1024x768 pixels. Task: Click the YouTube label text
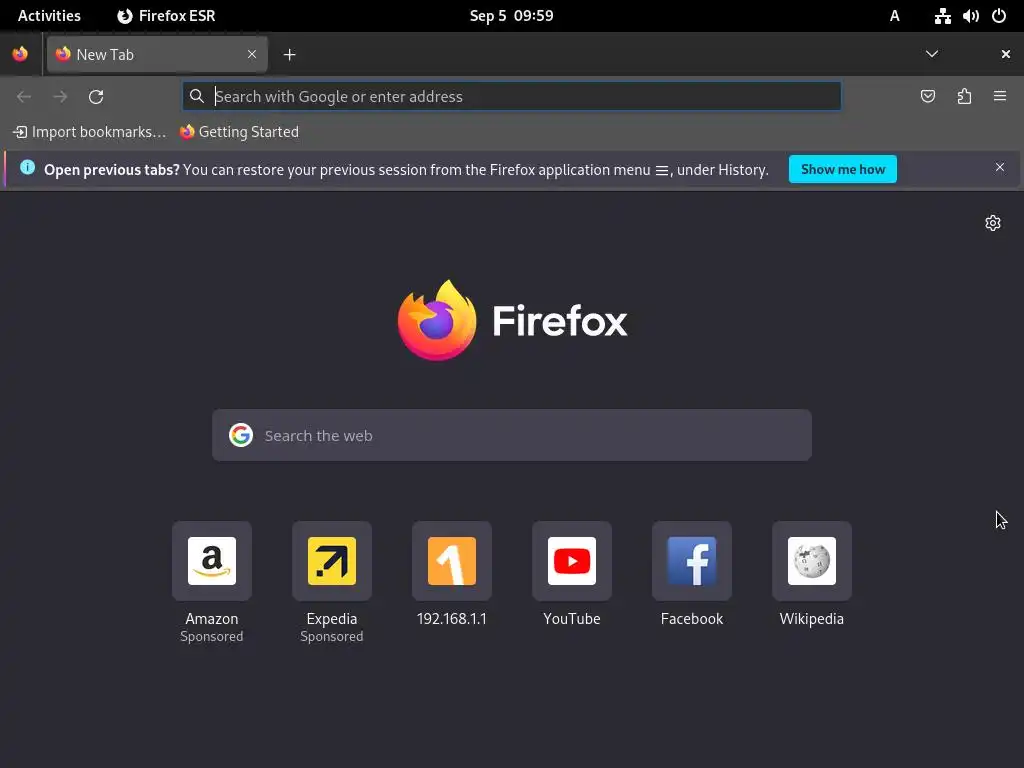click(x=572, y=618)
